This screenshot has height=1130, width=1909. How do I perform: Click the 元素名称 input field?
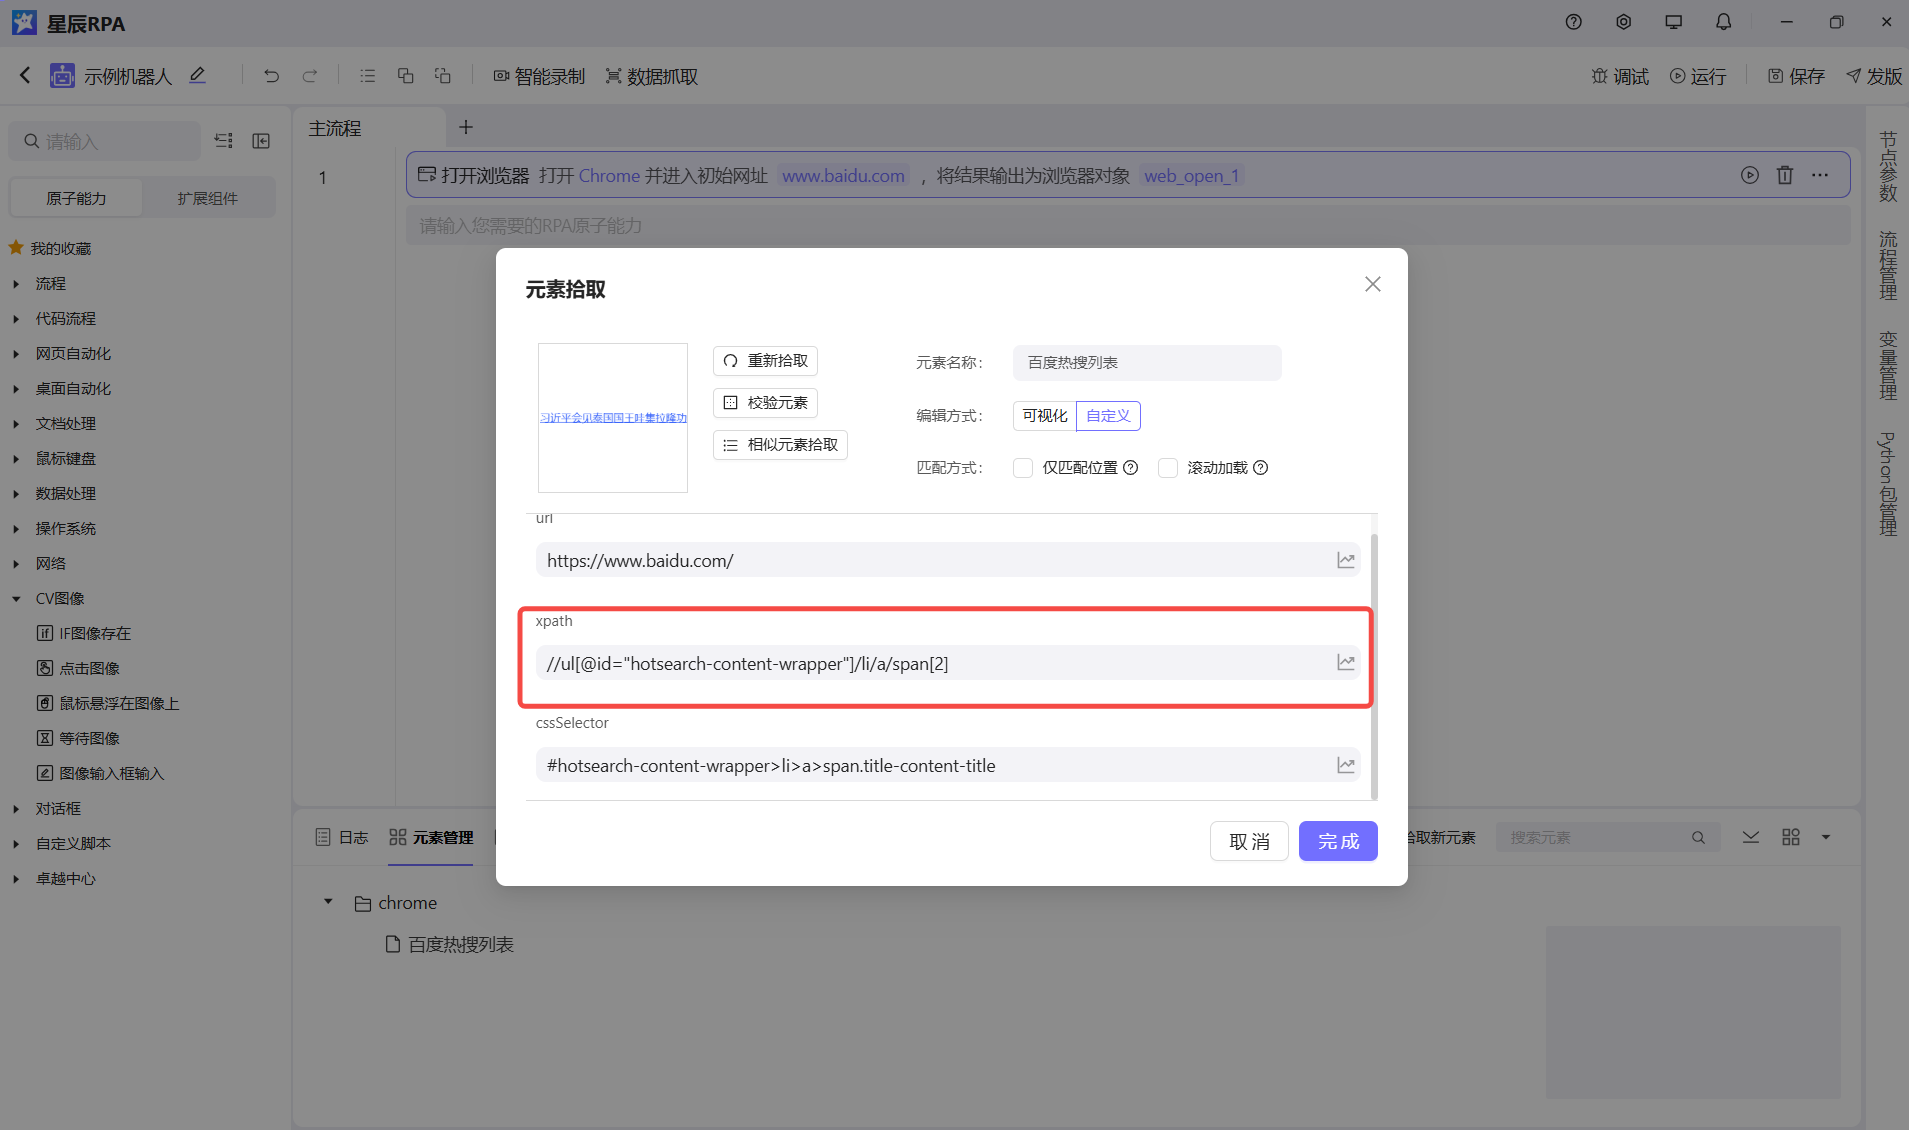[1146, 363]
